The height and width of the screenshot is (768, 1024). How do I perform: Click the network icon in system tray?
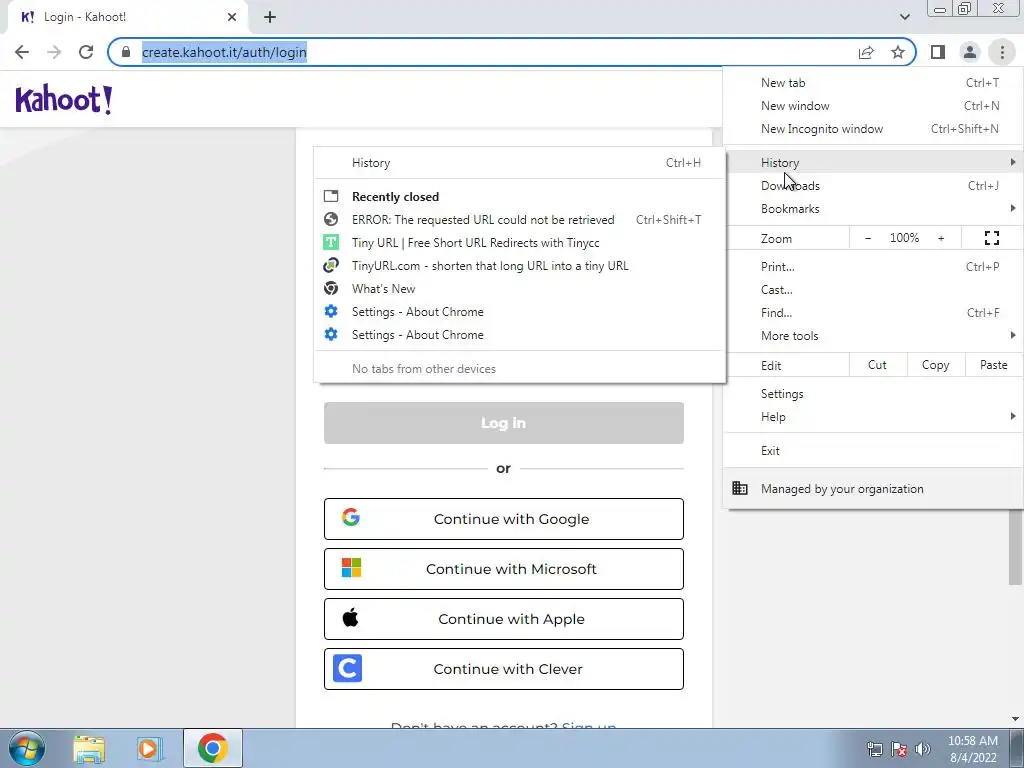874,749
